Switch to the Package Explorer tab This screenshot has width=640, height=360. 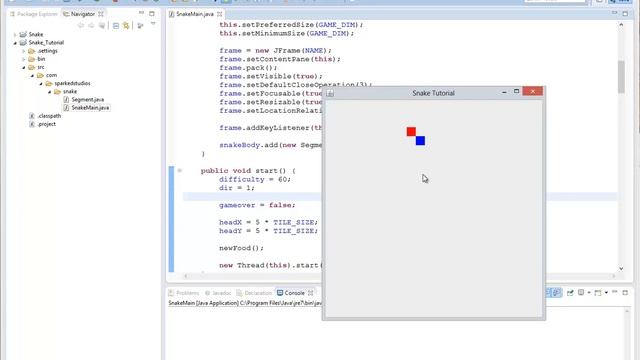pos(33,14)
